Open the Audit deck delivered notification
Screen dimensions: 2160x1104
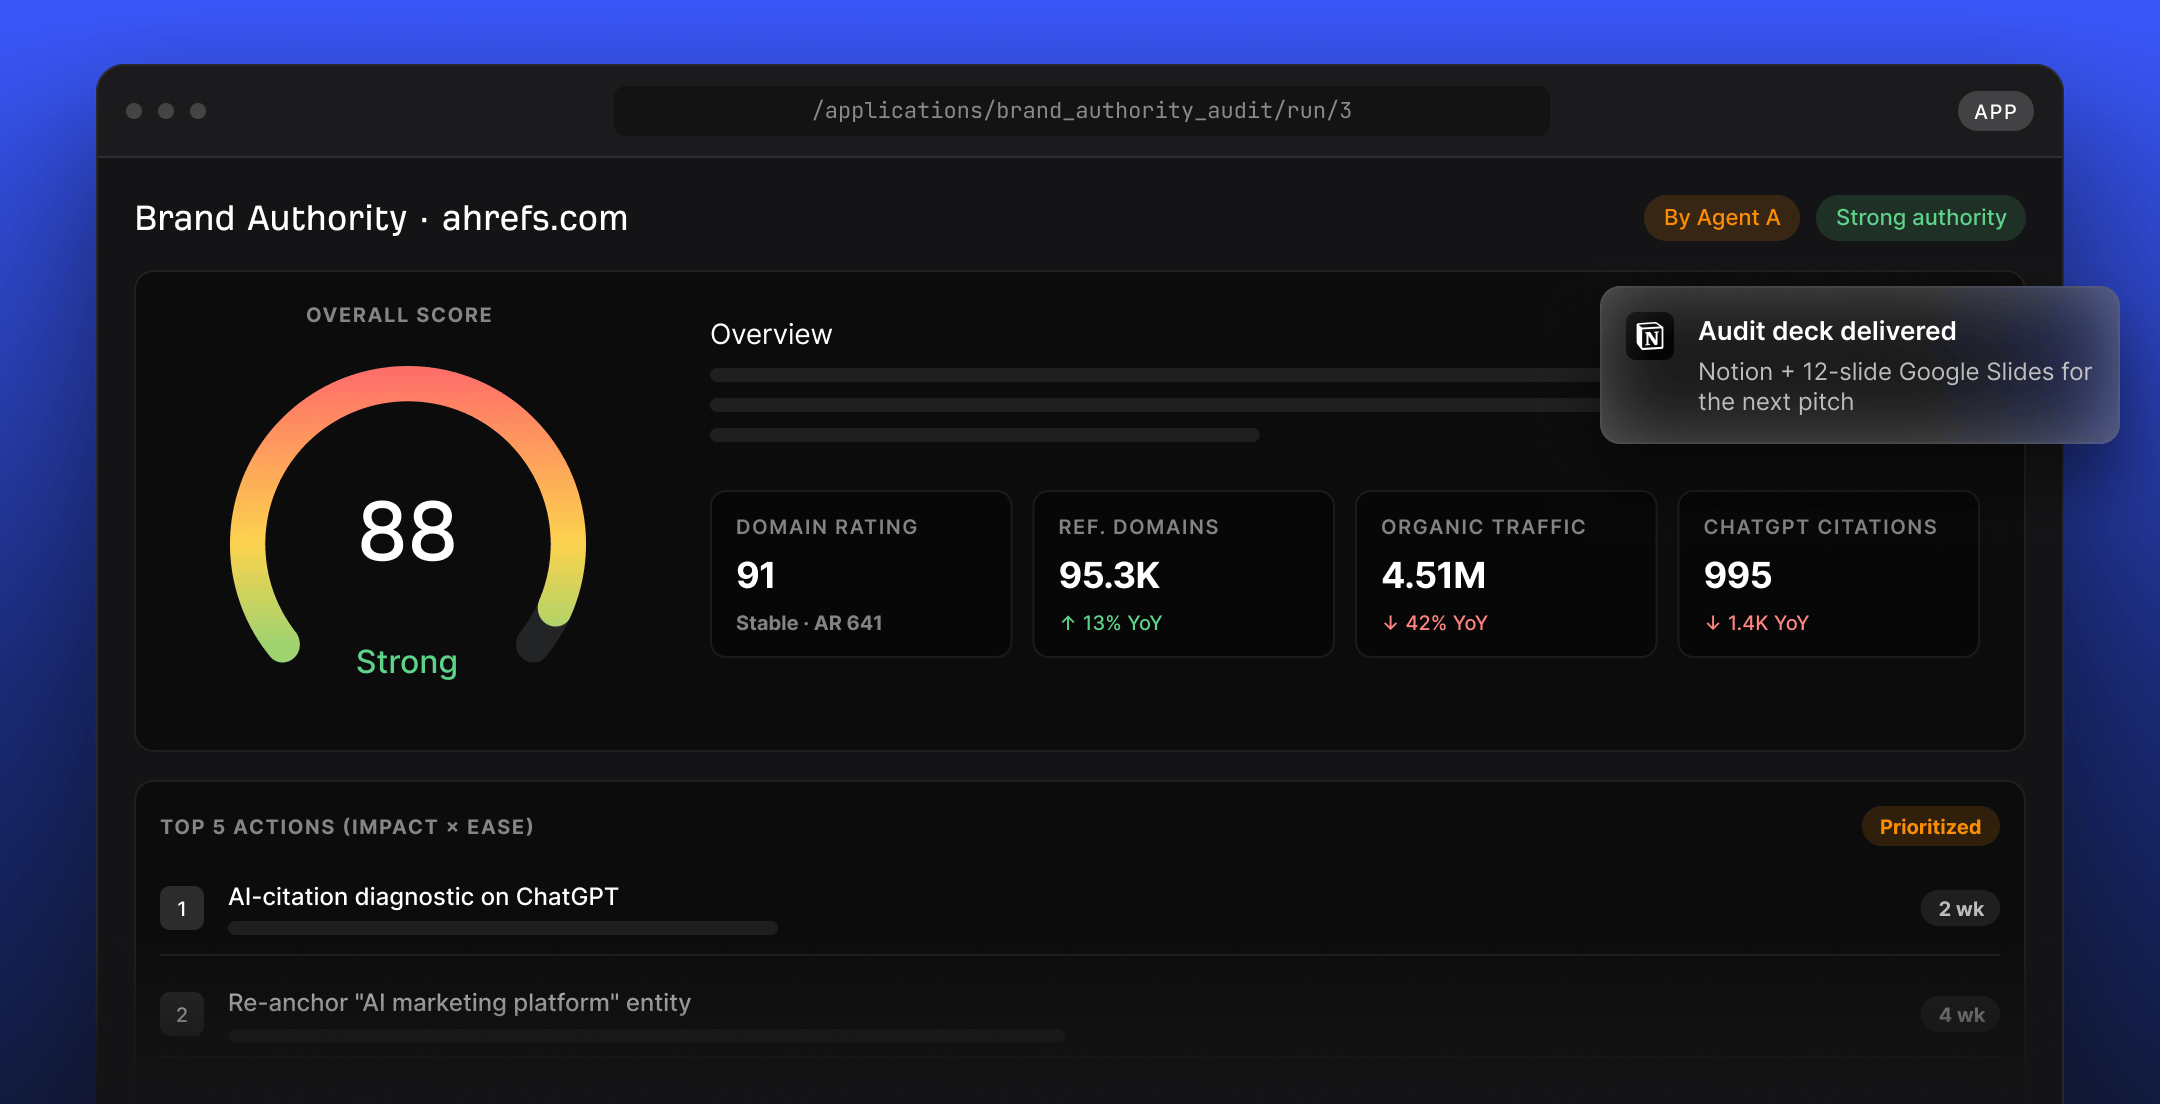click(1859, 365)
